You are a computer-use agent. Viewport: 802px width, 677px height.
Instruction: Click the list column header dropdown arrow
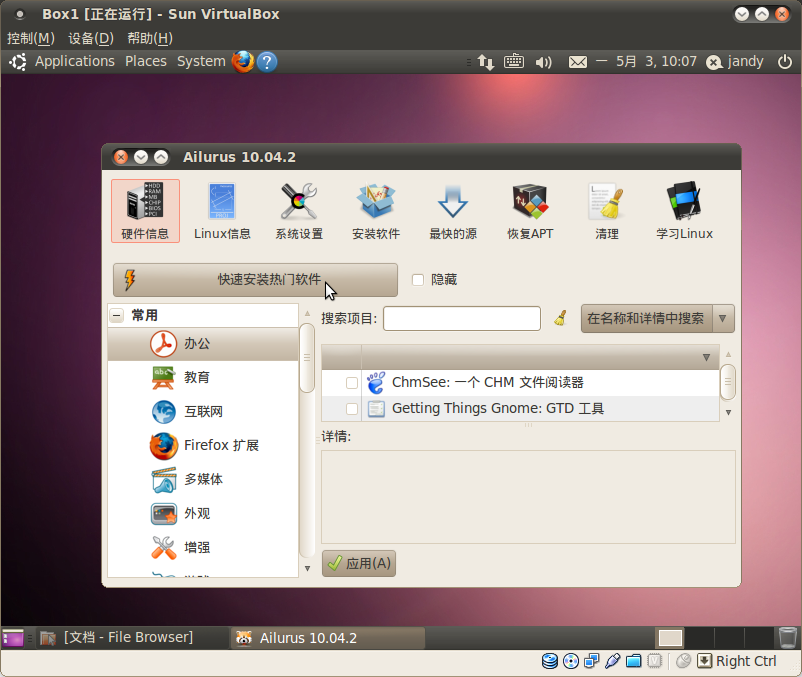point(706,357)
